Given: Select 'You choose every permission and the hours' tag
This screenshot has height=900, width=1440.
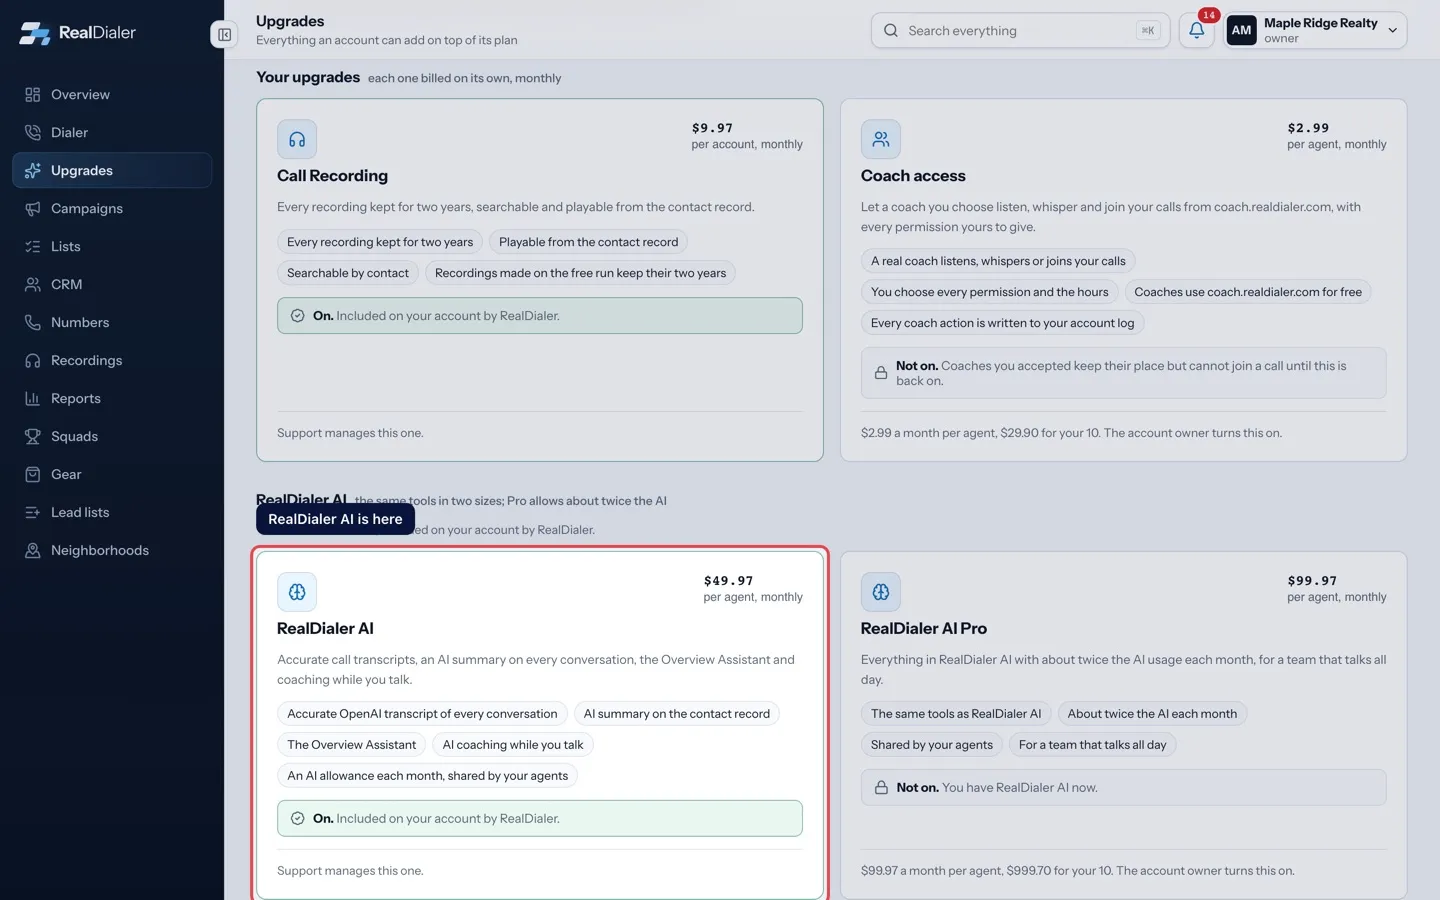Looking at the screenshot, I should click(x=990, y=292).
